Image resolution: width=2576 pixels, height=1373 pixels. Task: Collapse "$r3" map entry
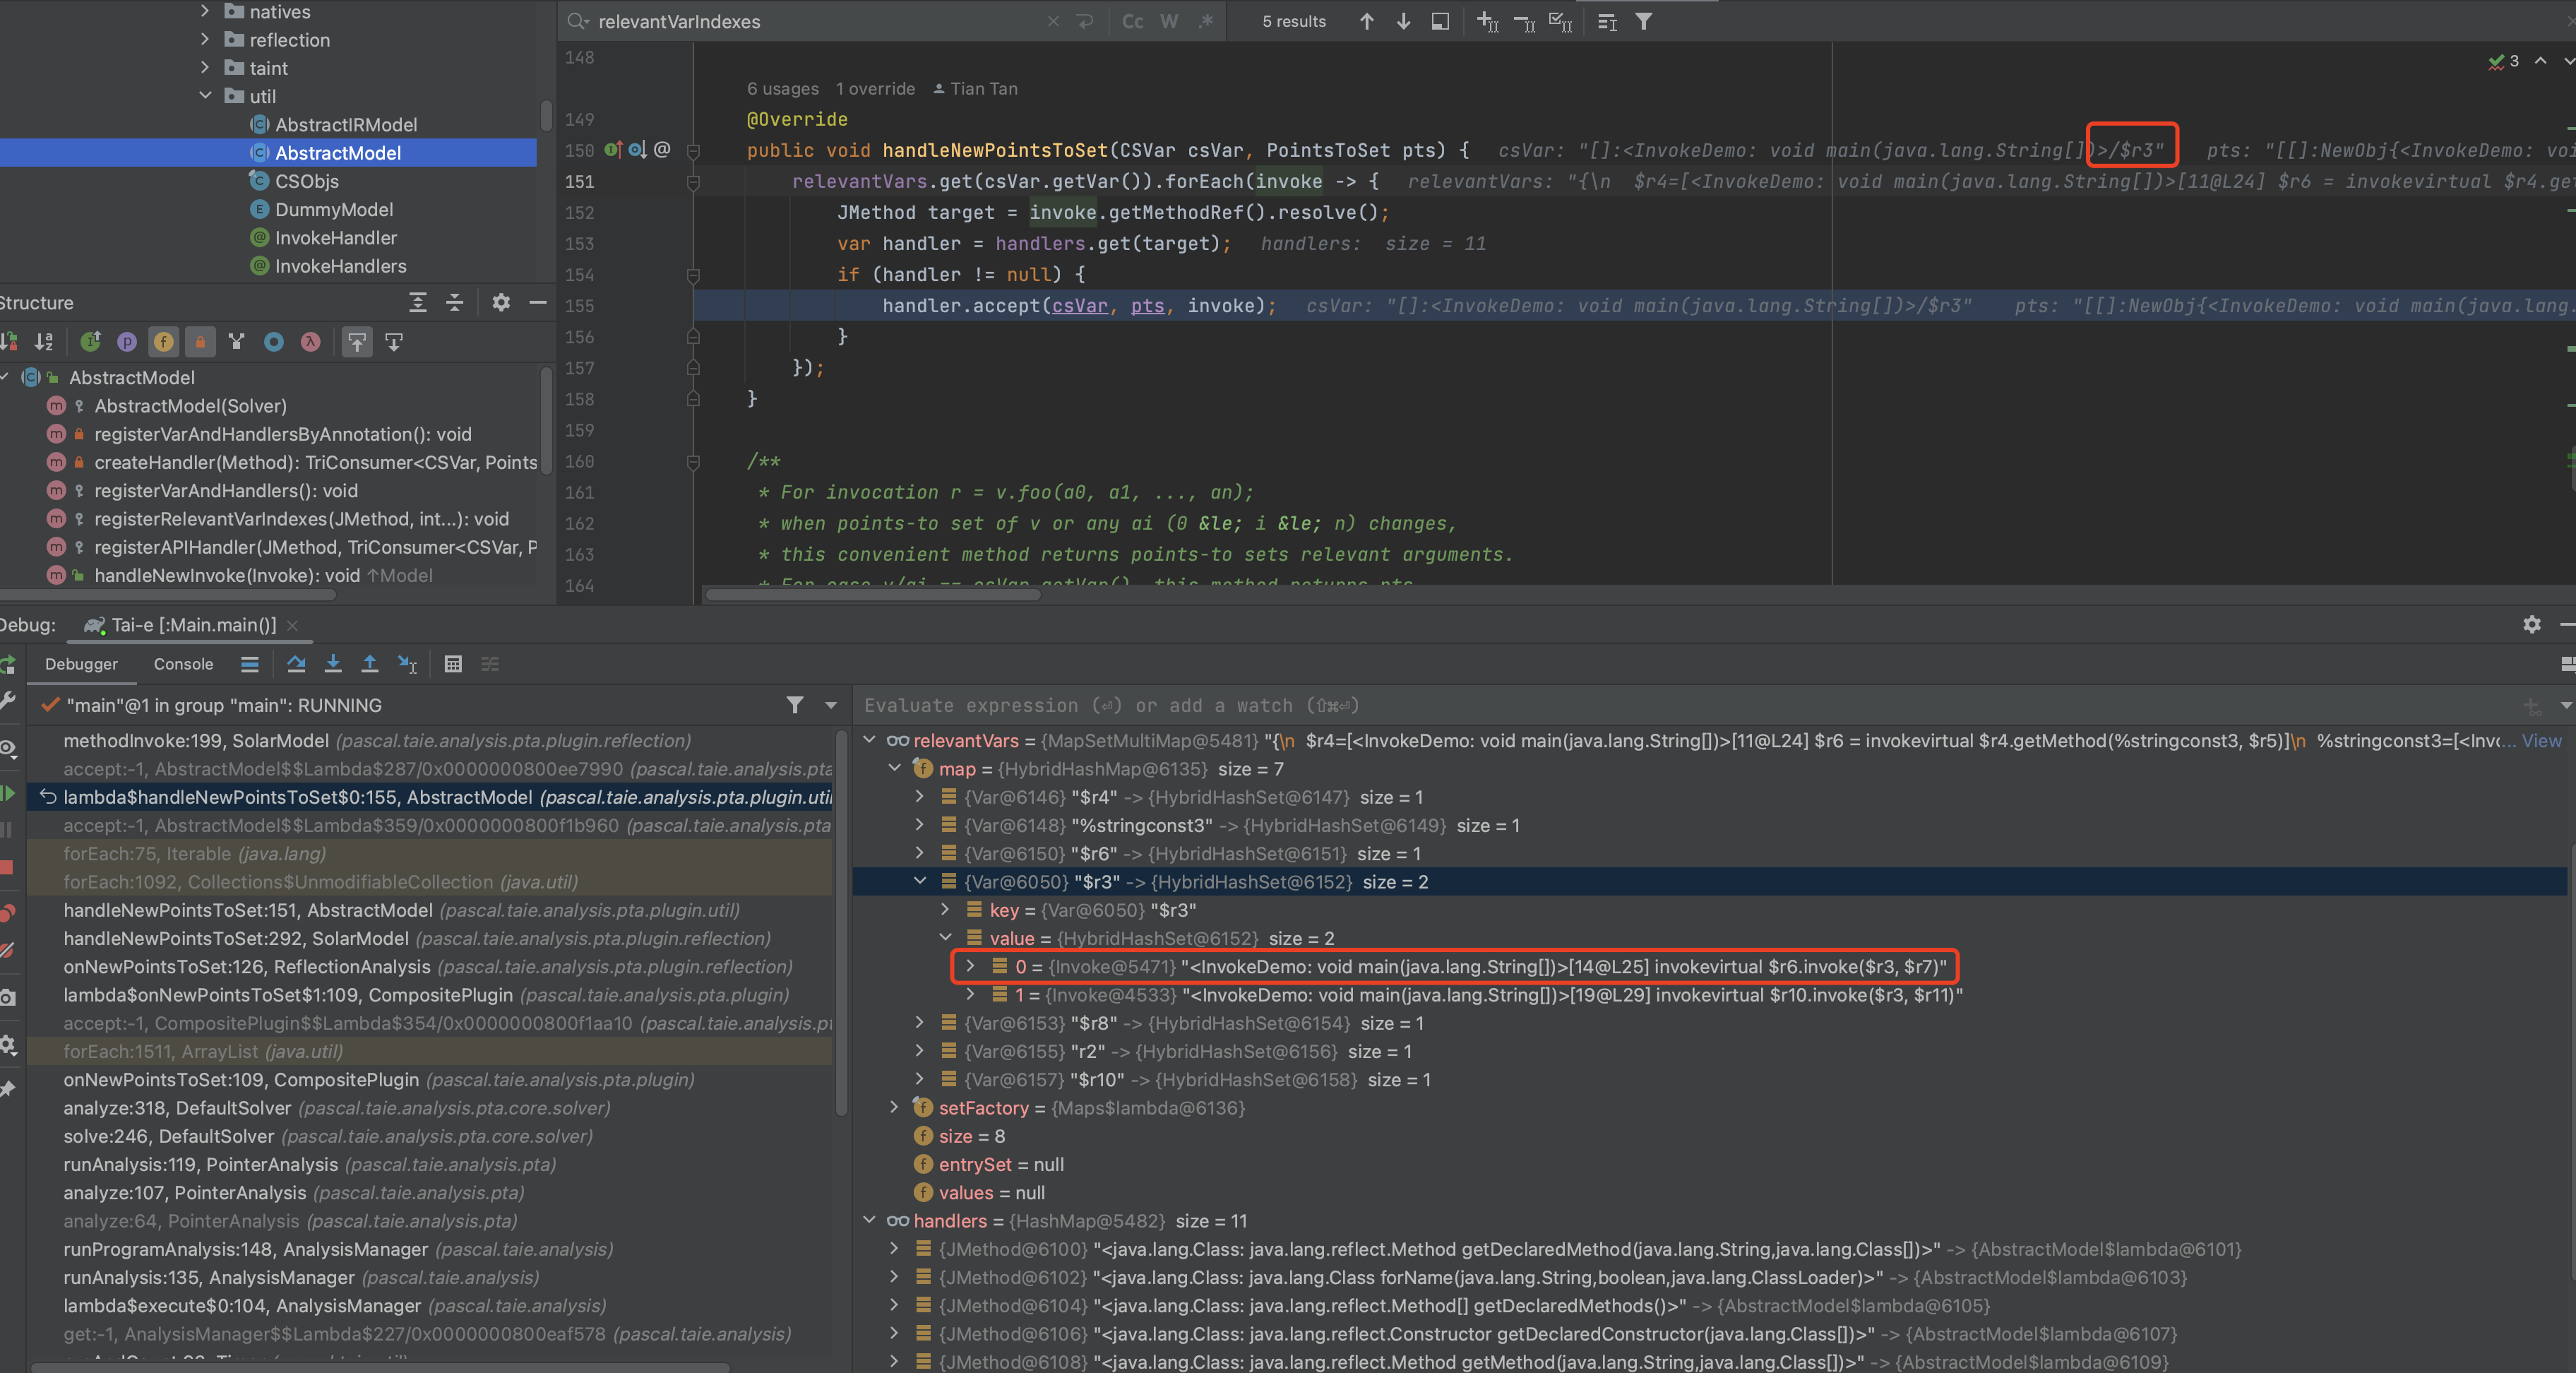920,881
